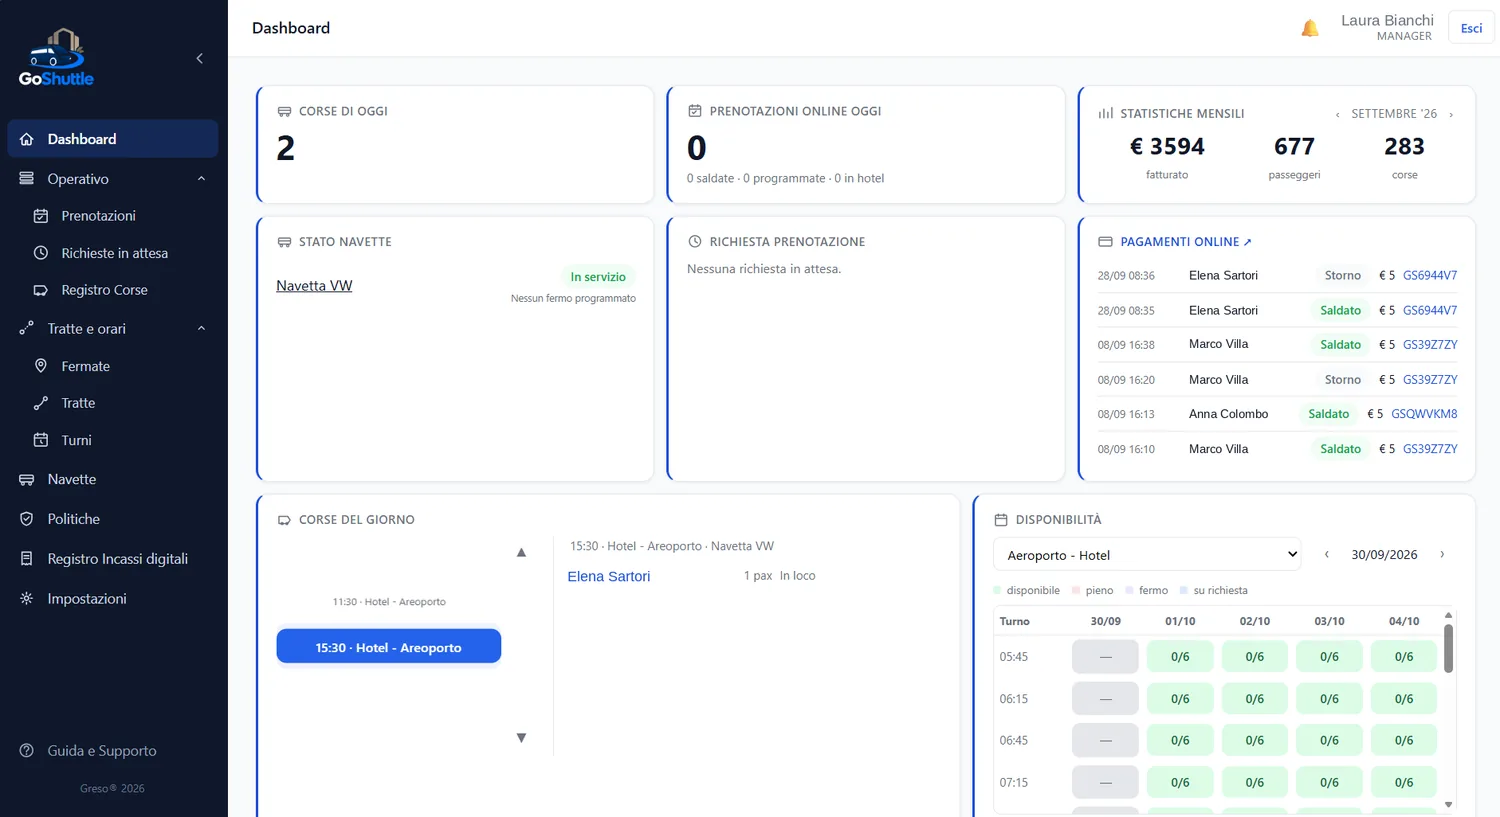The height and width of the screenshot is (817, 1500).
Task: Click the Fermate map pin icon
Action: click(41, 366)
